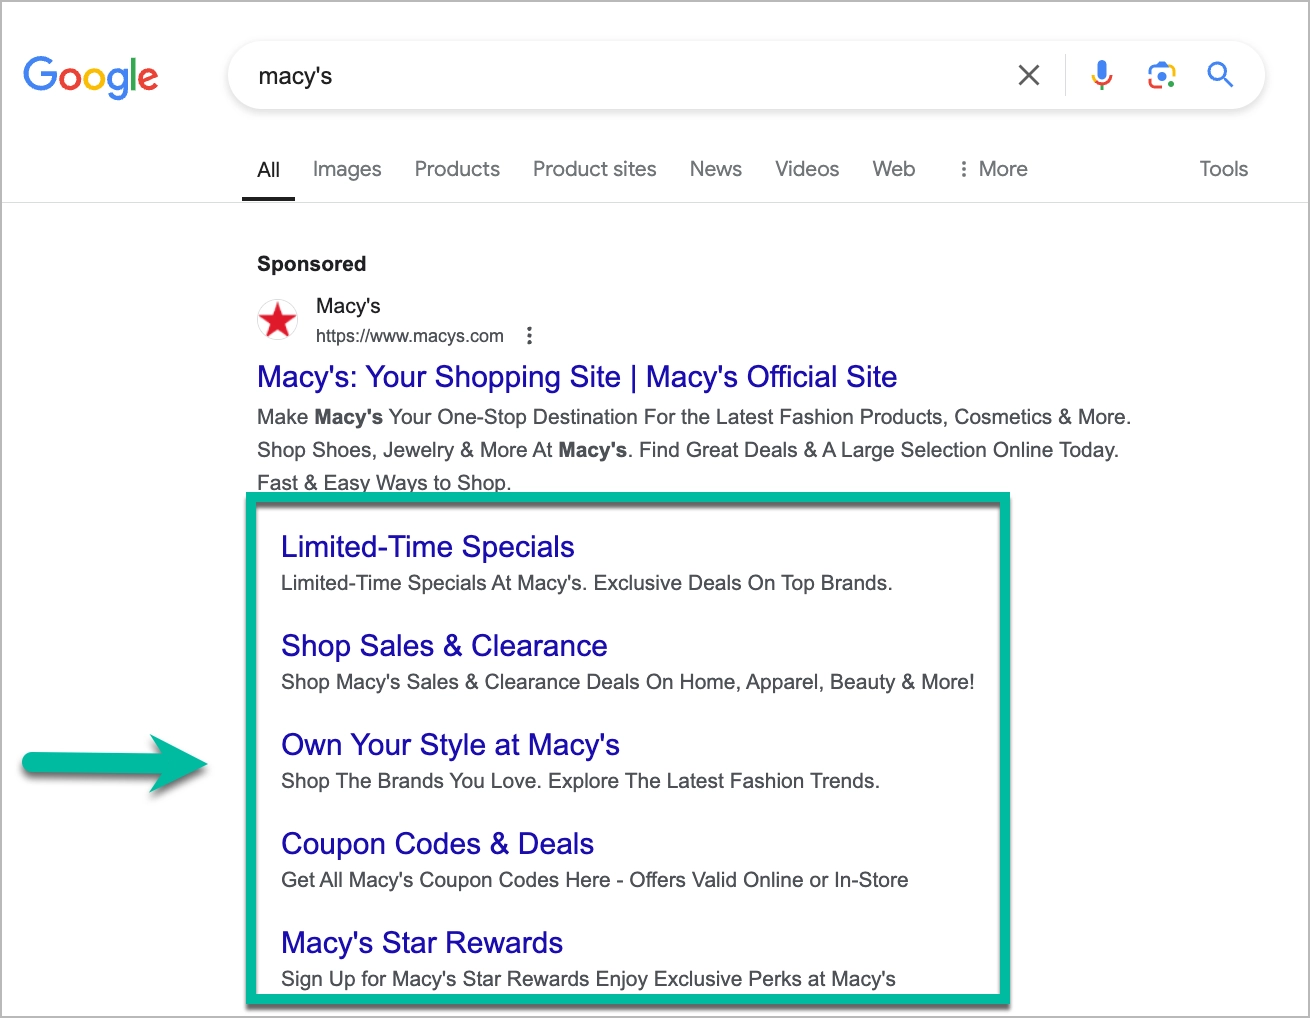Switch to the News tab
Viewport: 1310px width, 1018px height.
715,169
